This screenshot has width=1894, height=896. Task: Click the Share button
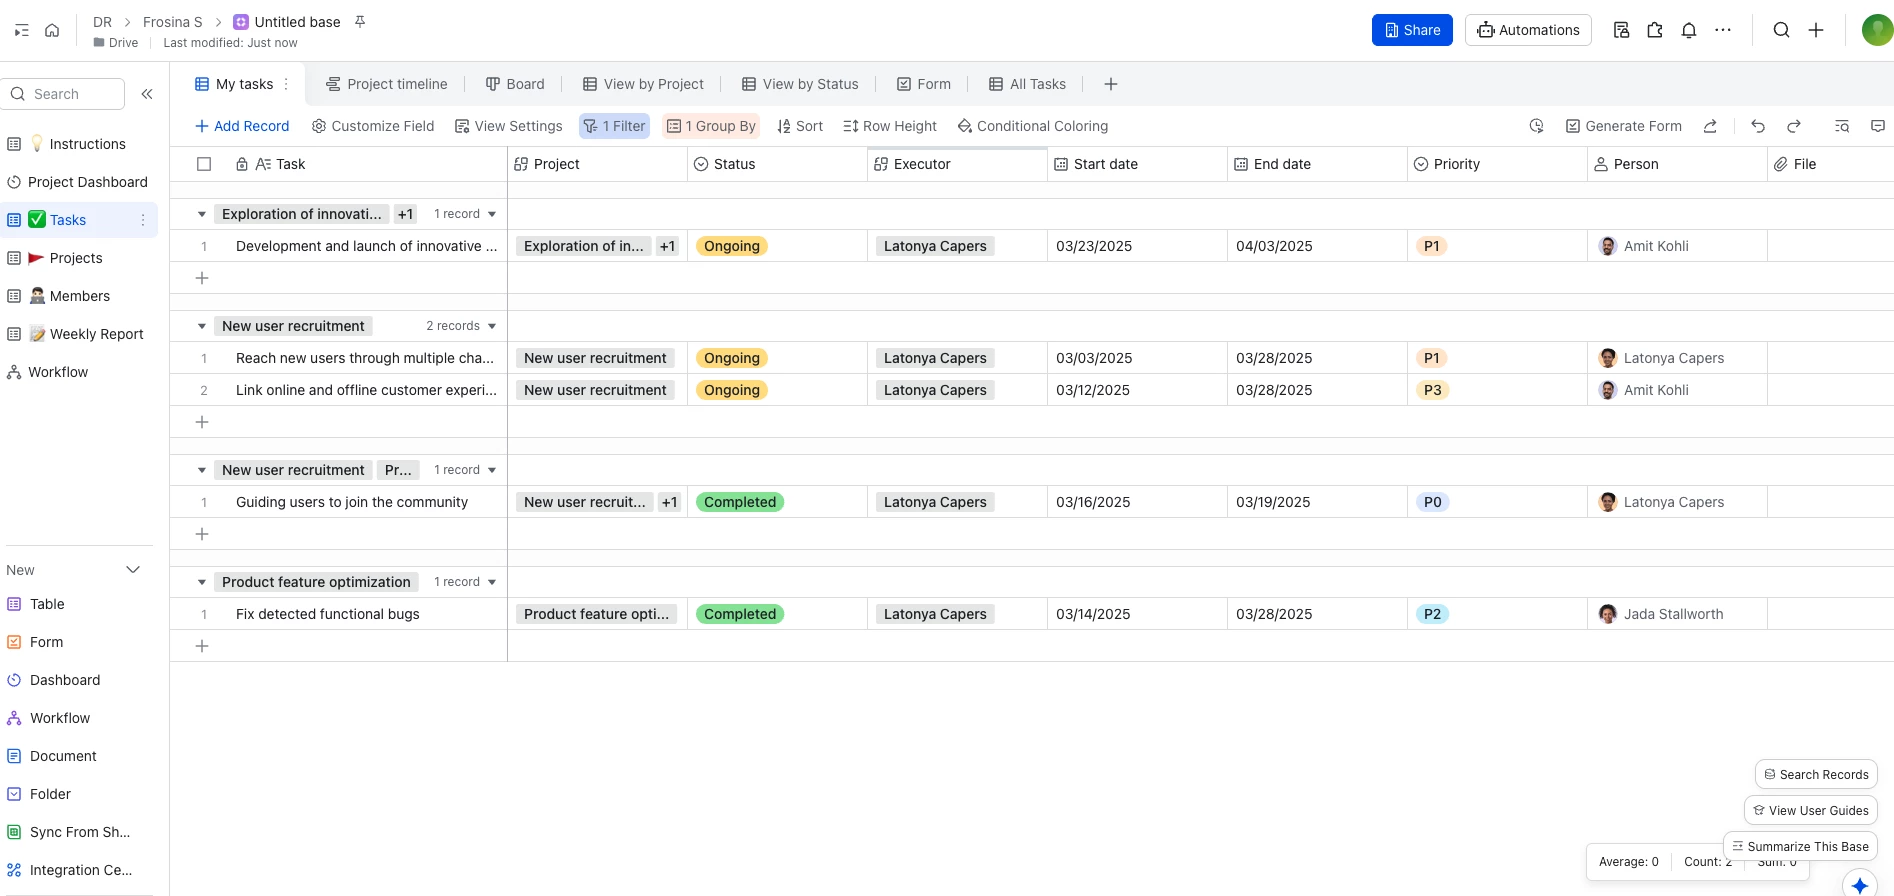click(1412, 30)
